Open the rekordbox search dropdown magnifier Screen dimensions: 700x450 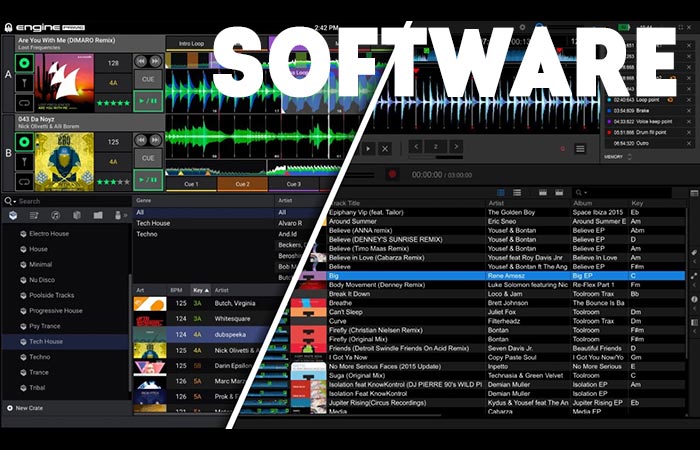tap(581, 192)
